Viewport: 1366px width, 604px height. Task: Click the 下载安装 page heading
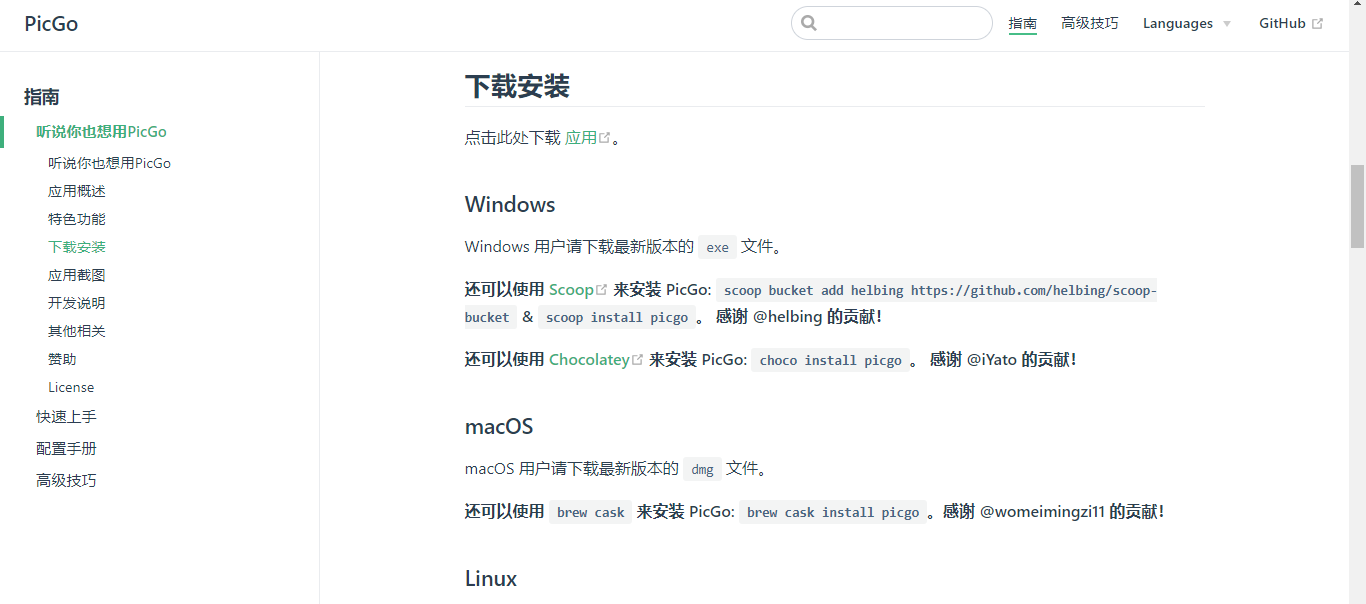(x=517, y=86)
